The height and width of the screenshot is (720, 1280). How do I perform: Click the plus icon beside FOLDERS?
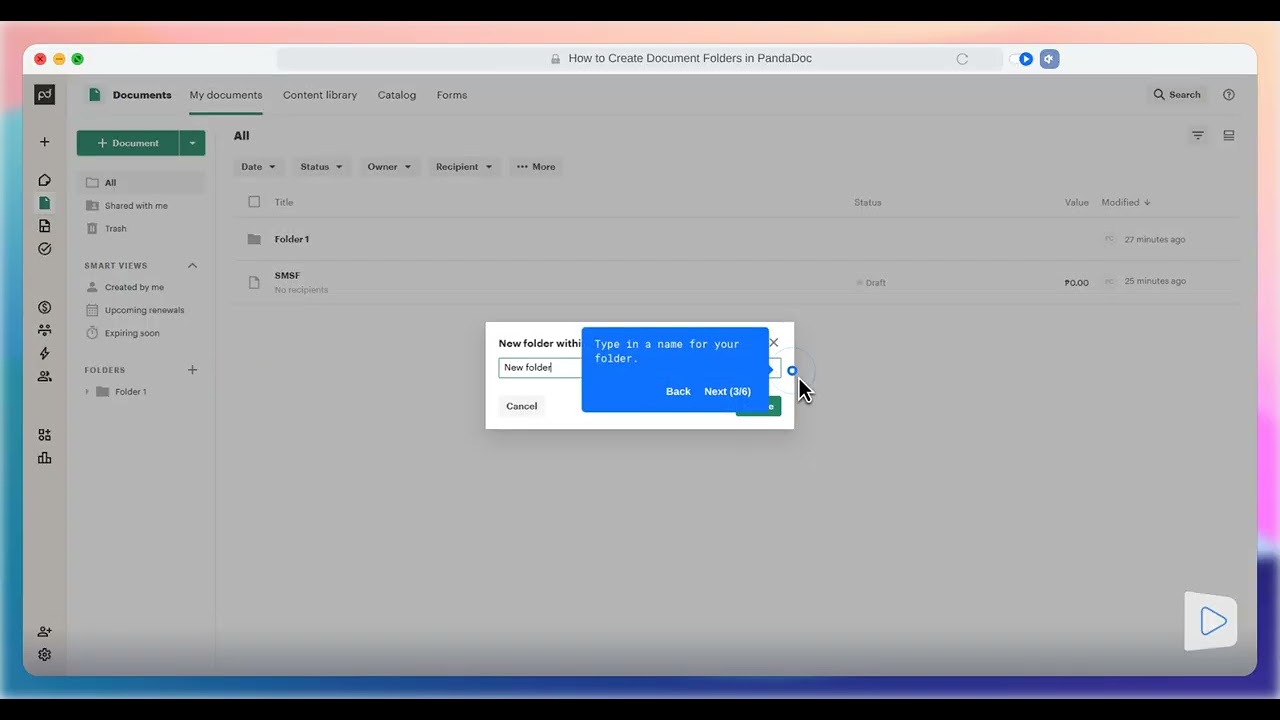pos(193,370)
